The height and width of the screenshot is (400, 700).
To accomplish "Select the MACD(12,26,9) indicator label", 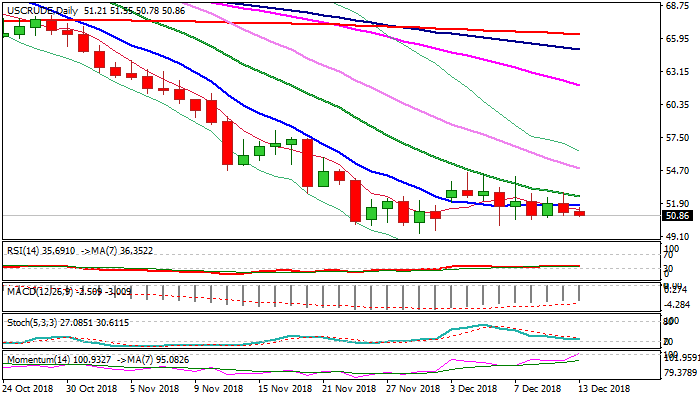I will coord(38,290).
